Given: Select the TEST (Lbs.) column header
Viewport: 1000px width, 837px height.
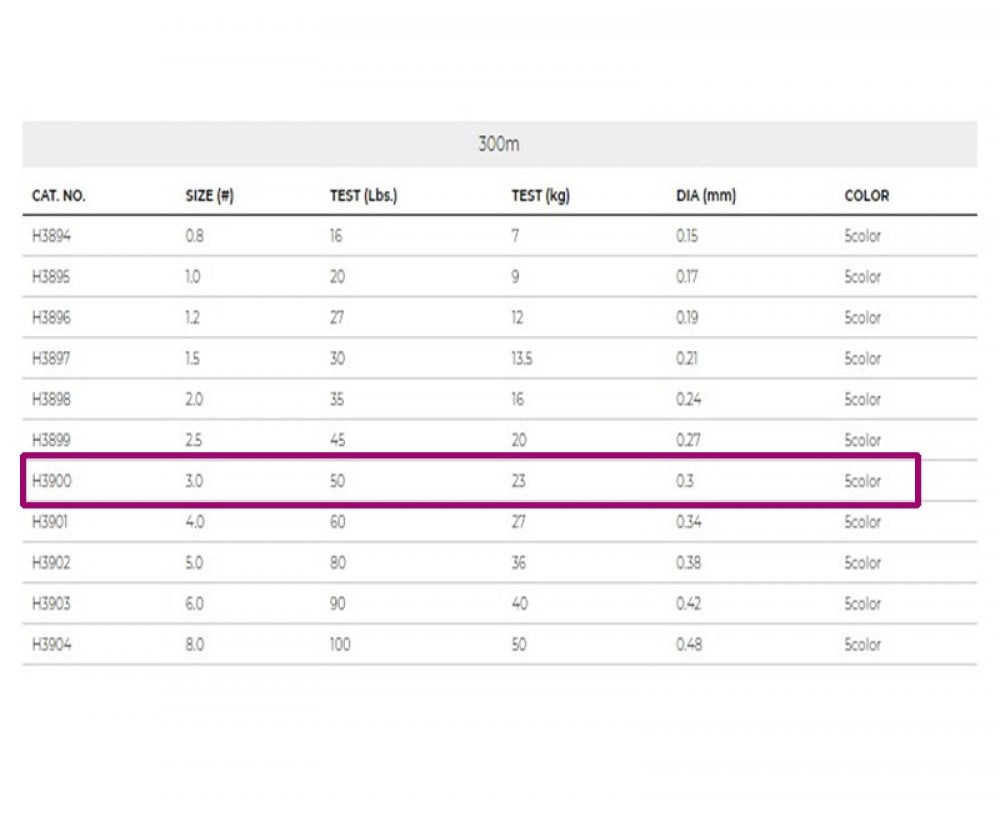Looking at the screenshot, I should [363, 196].
